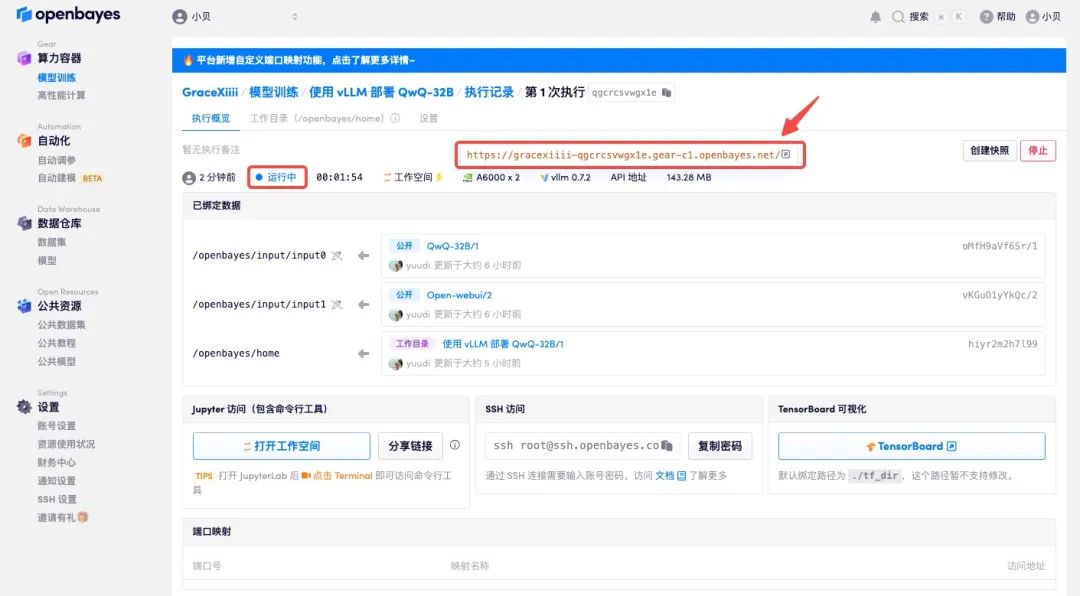Open 公共教程 in the sidebar
Image resolution: width=1080 pixels, height=596 pixels.
pos(56,343)
